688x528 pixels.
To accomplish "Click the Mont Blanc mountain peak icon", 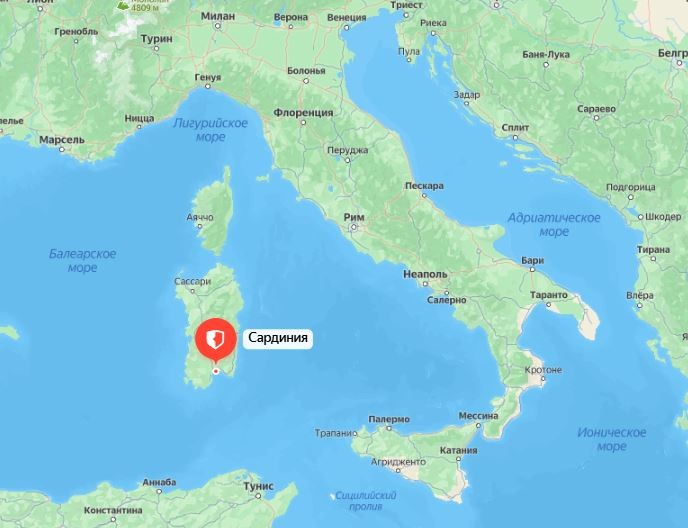I will [x=123, y=6].
